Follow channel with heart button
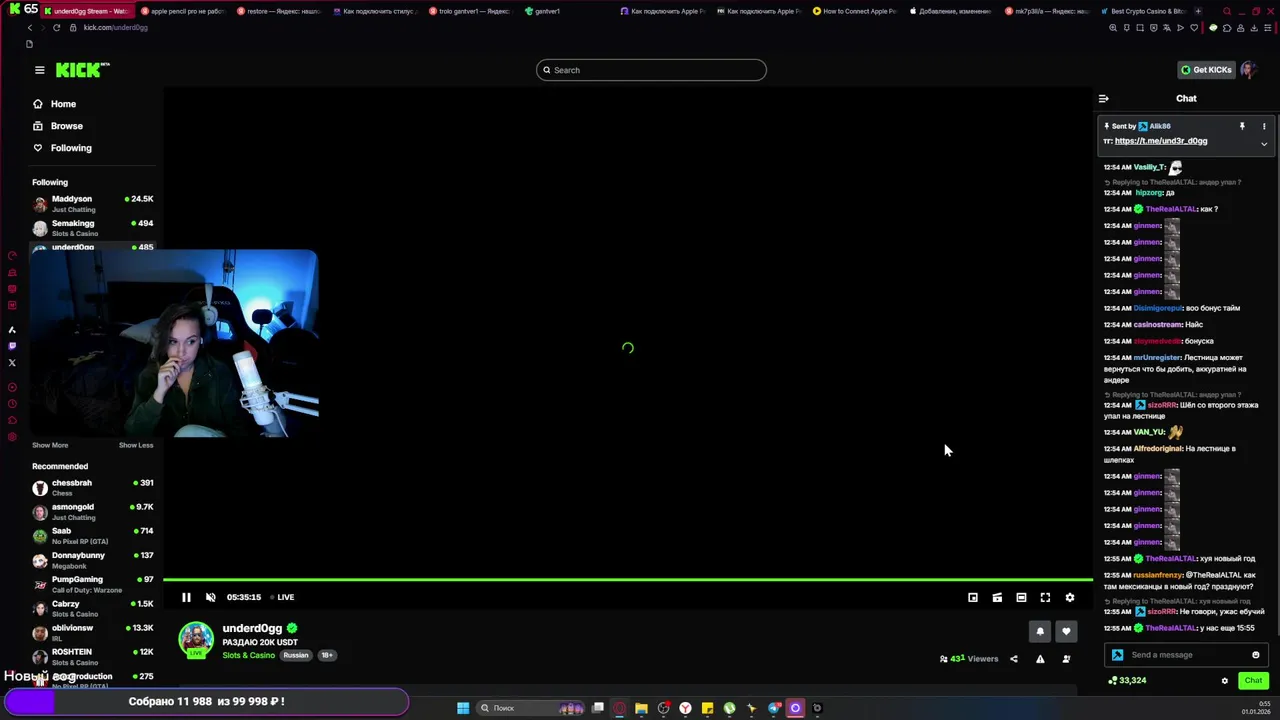 pos(1066,631)
